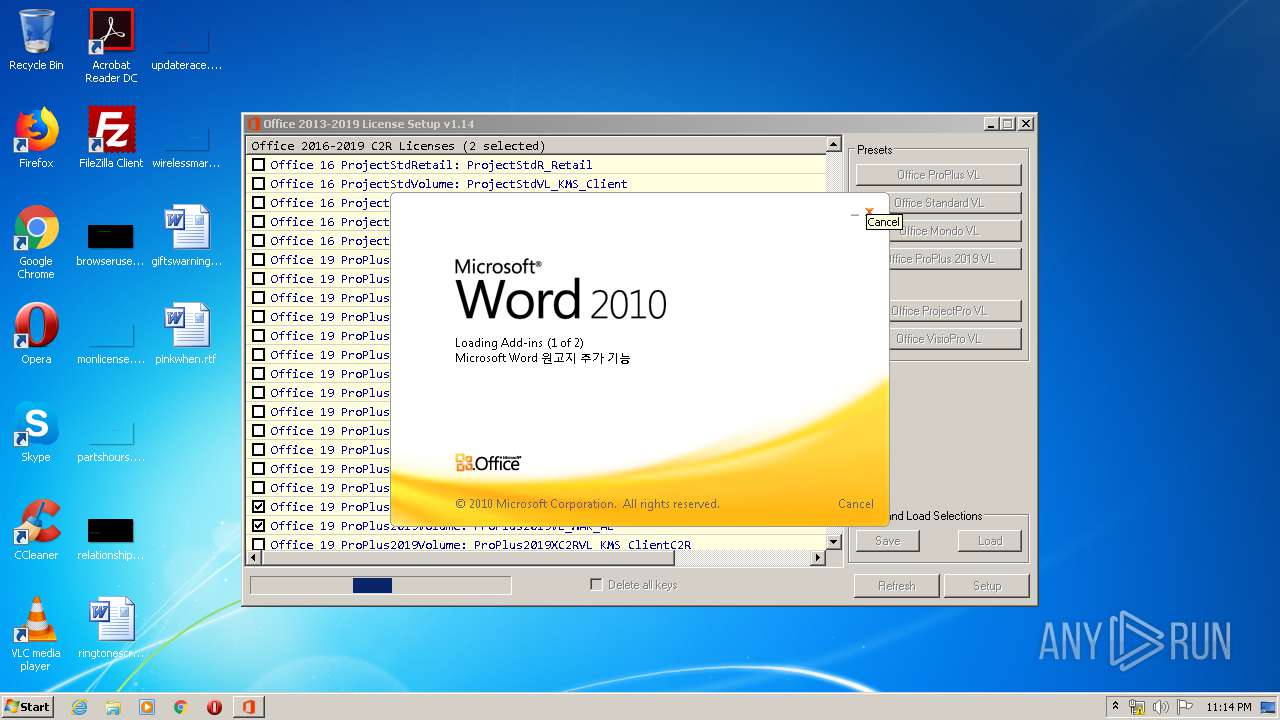Viewport: 1280px width, 720px height.
Task: Select the relationship desktop file
Action: point(111,536)
